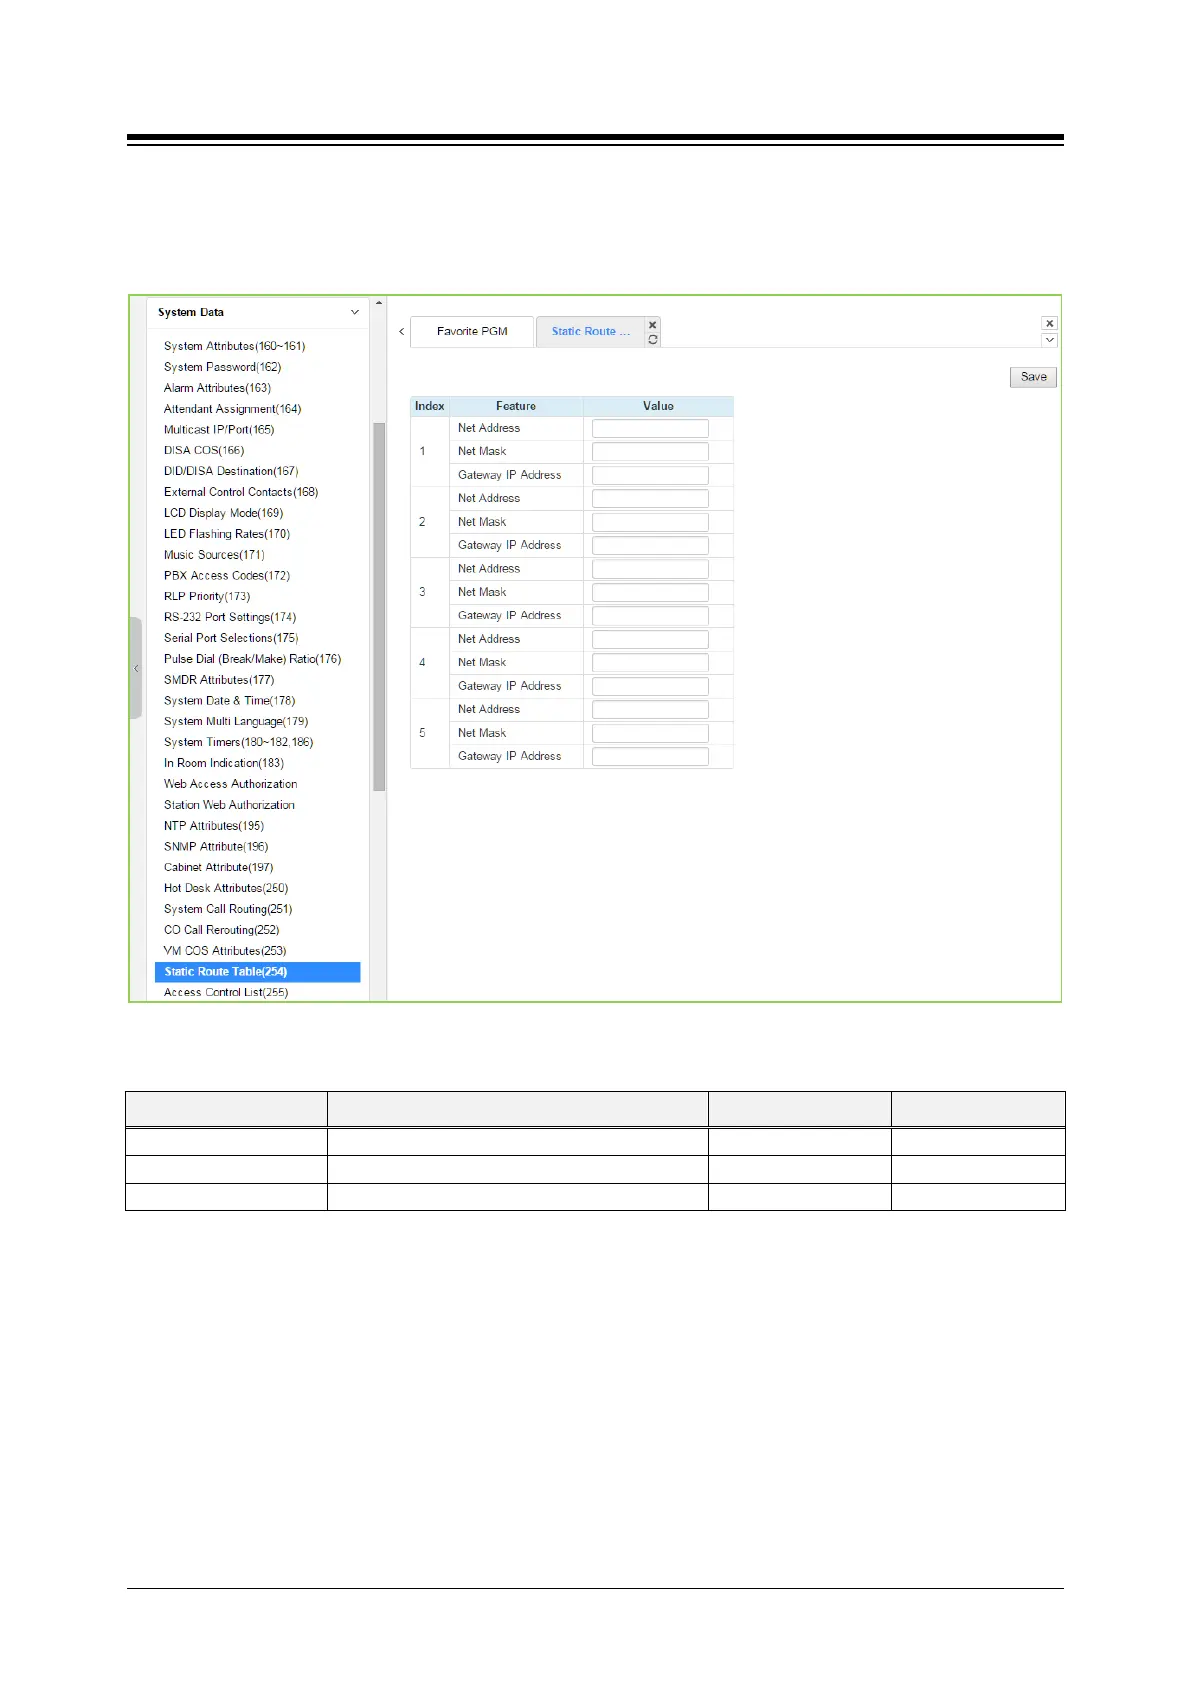1191x1684 pixels.
Task: Switch to the Favorite PGM tab
Action: point(472,331)
